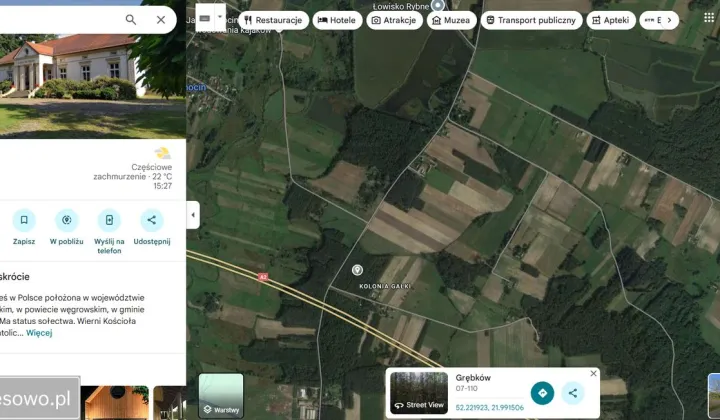Click the road 62 shield marker
The width and height of the screenshot is (720, 420).
(x=263, y=277)
